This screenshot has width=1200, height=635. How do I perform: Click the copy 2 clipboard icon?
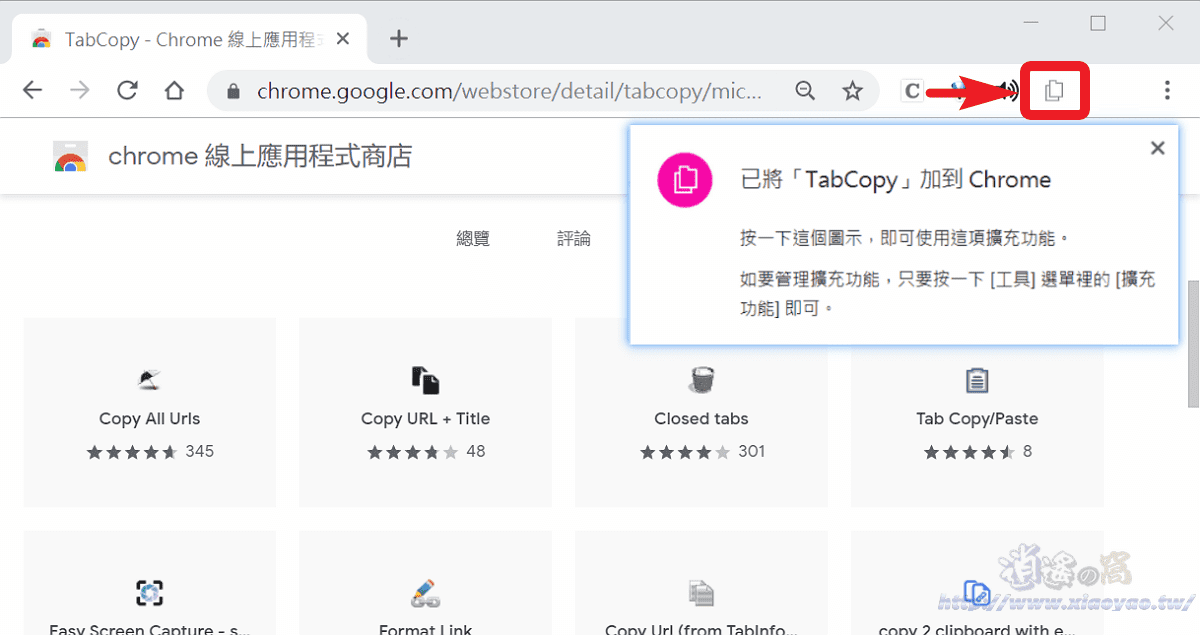point(977,593)
